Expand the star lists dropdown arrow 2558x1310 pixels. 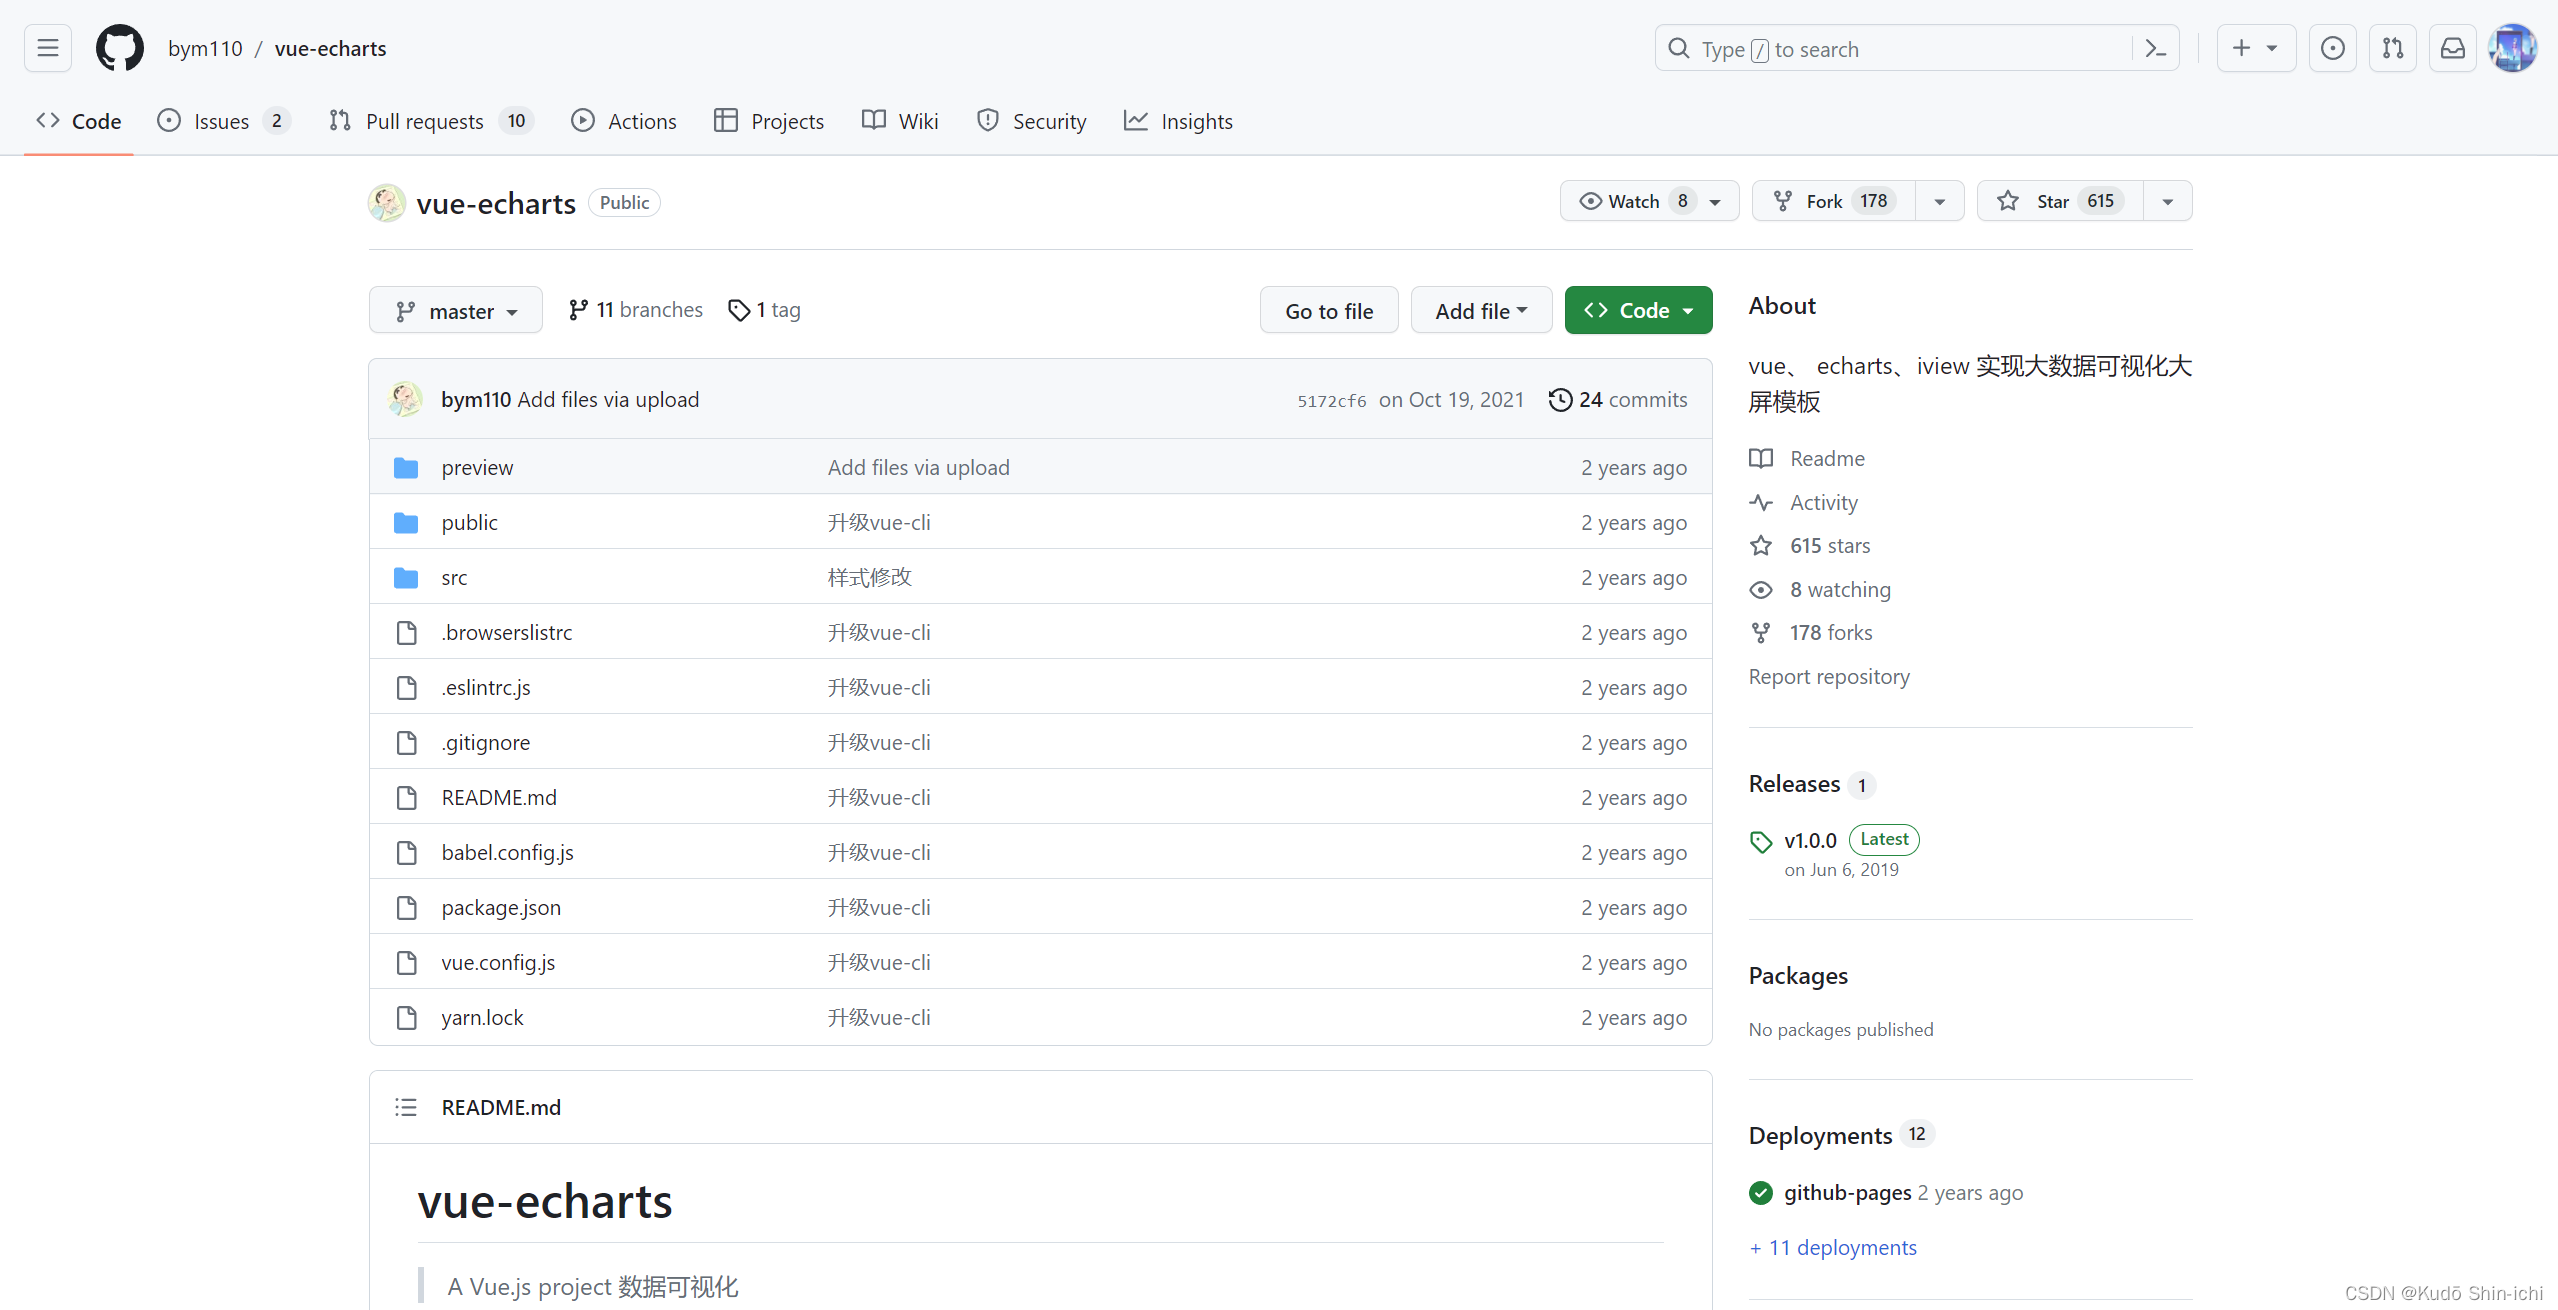pos(2167,201)
